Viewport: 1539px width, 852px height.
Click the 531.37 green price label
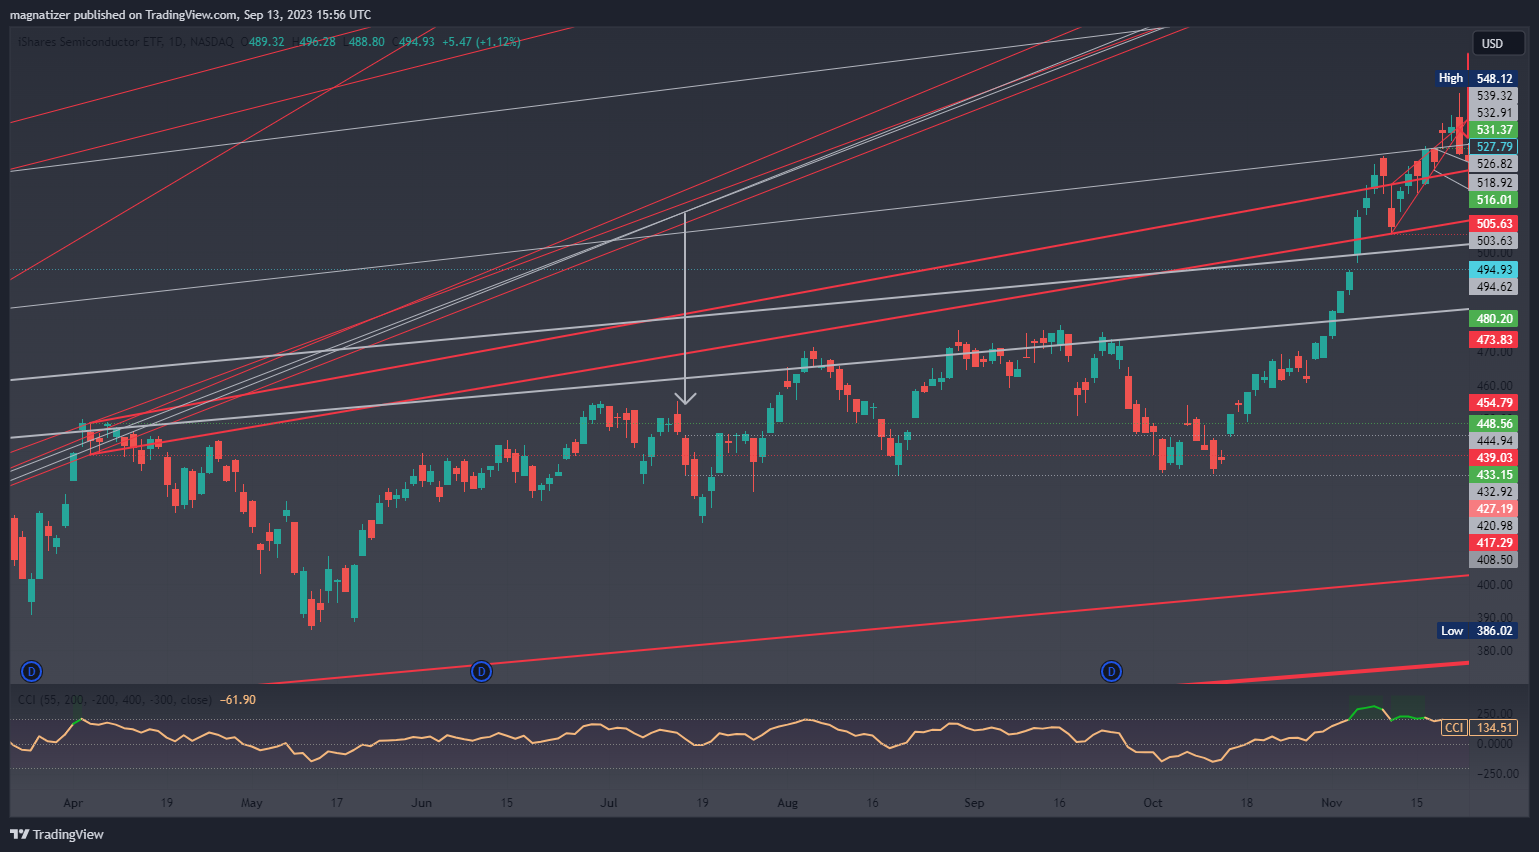(1494, 130)
